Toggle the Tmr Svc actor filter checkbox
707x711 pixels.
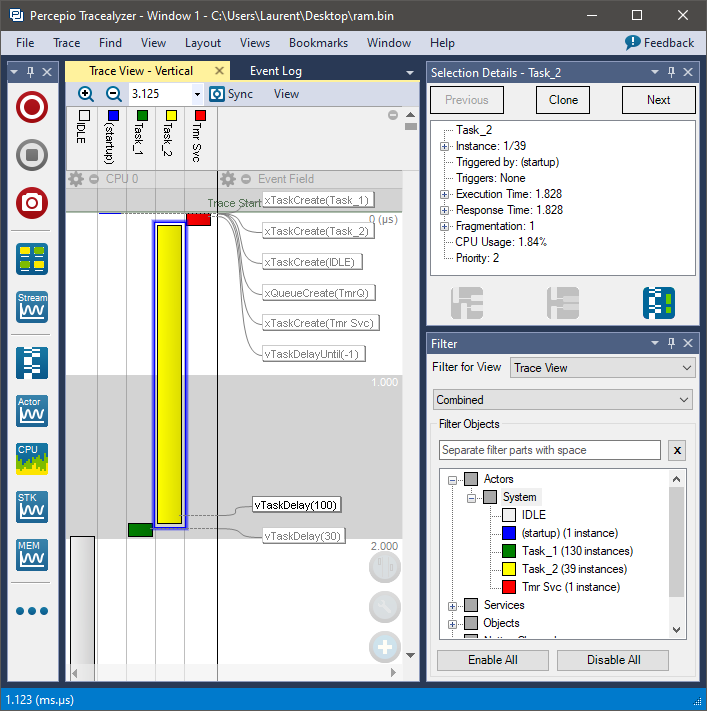point(509,587)
